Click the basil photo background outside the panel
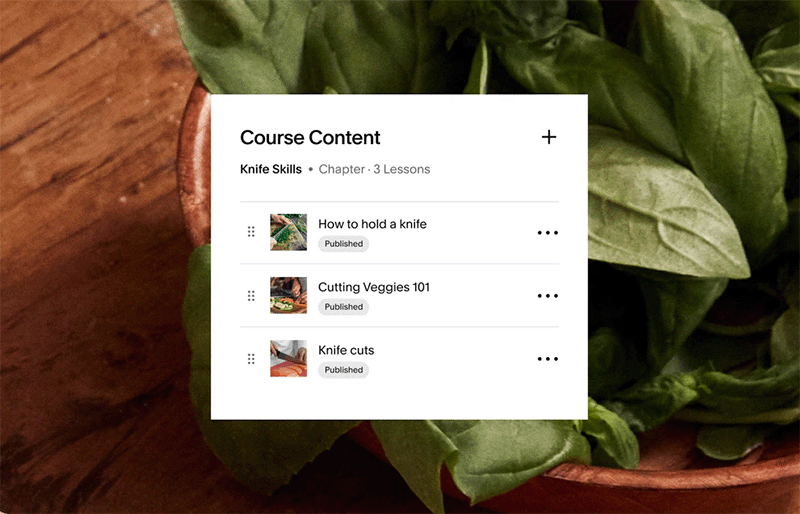The image size is (800, 514). (689, 204)
